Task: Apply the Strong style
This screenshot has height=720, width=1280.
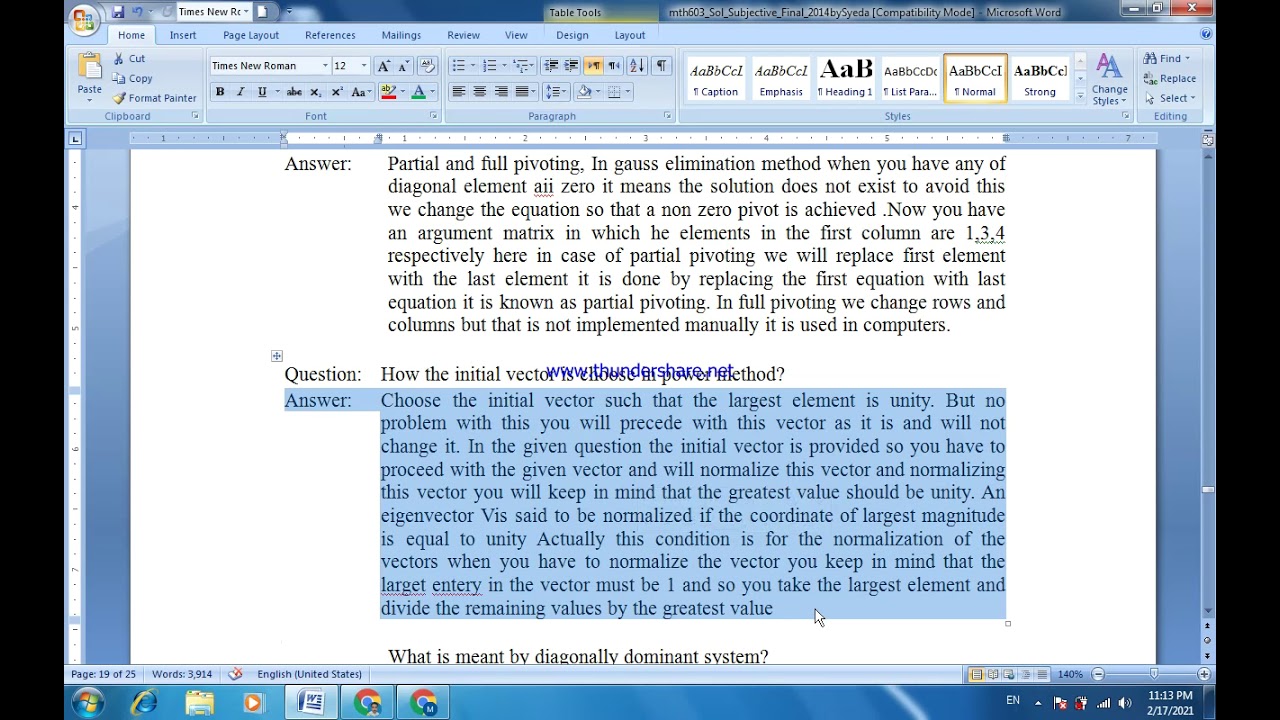Action: click(1040, 78)
